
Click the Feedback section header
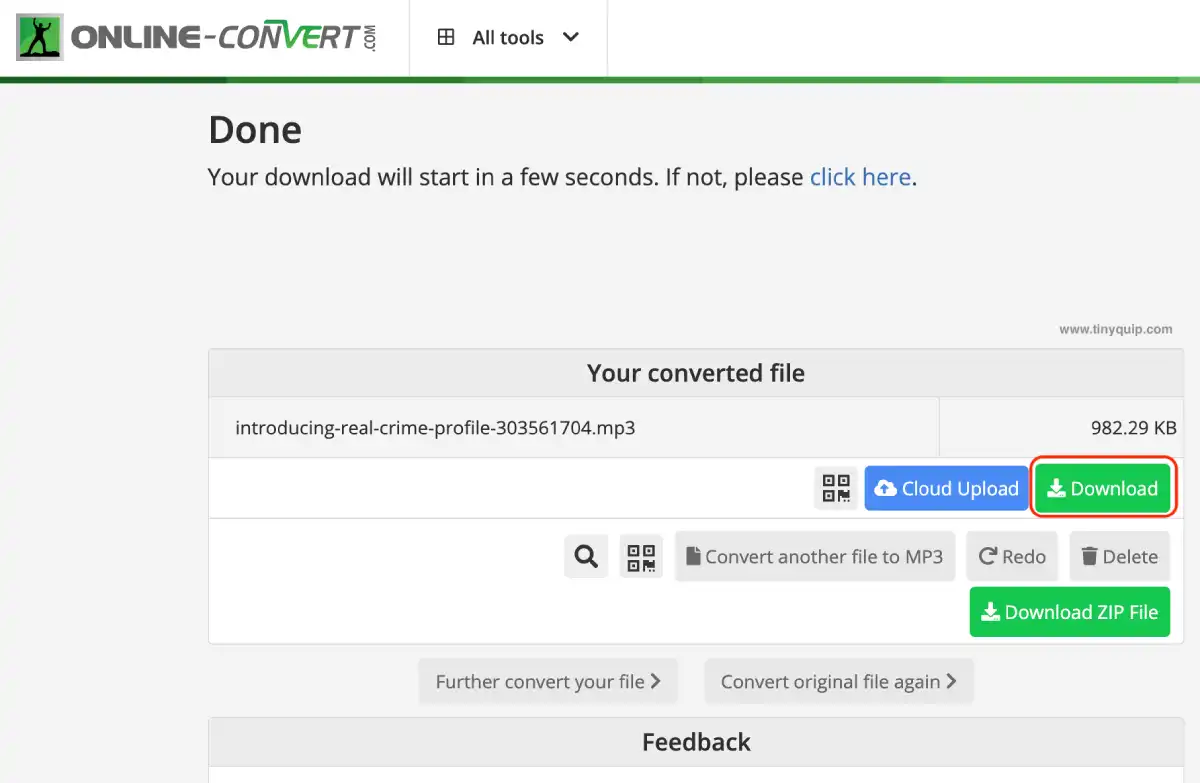(696, 742)
